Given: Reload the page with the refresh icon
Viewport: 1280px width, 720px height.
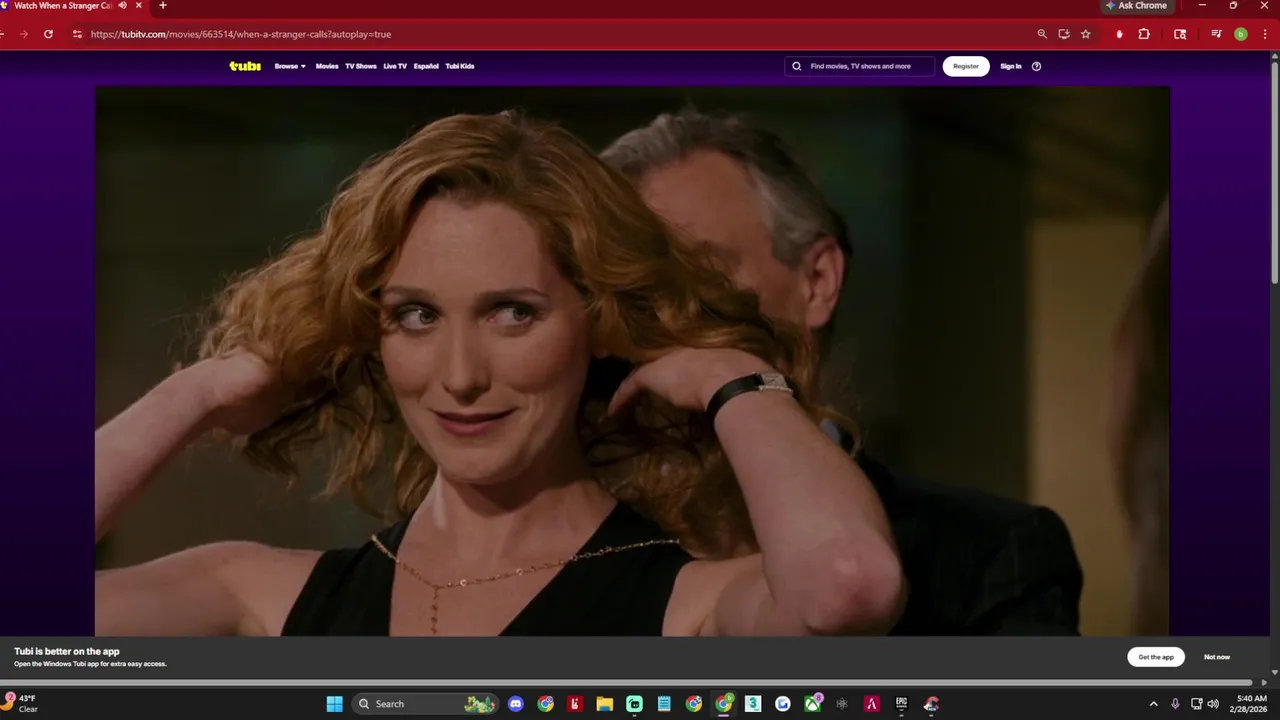Looking at the screenshot, I should 48,34.
